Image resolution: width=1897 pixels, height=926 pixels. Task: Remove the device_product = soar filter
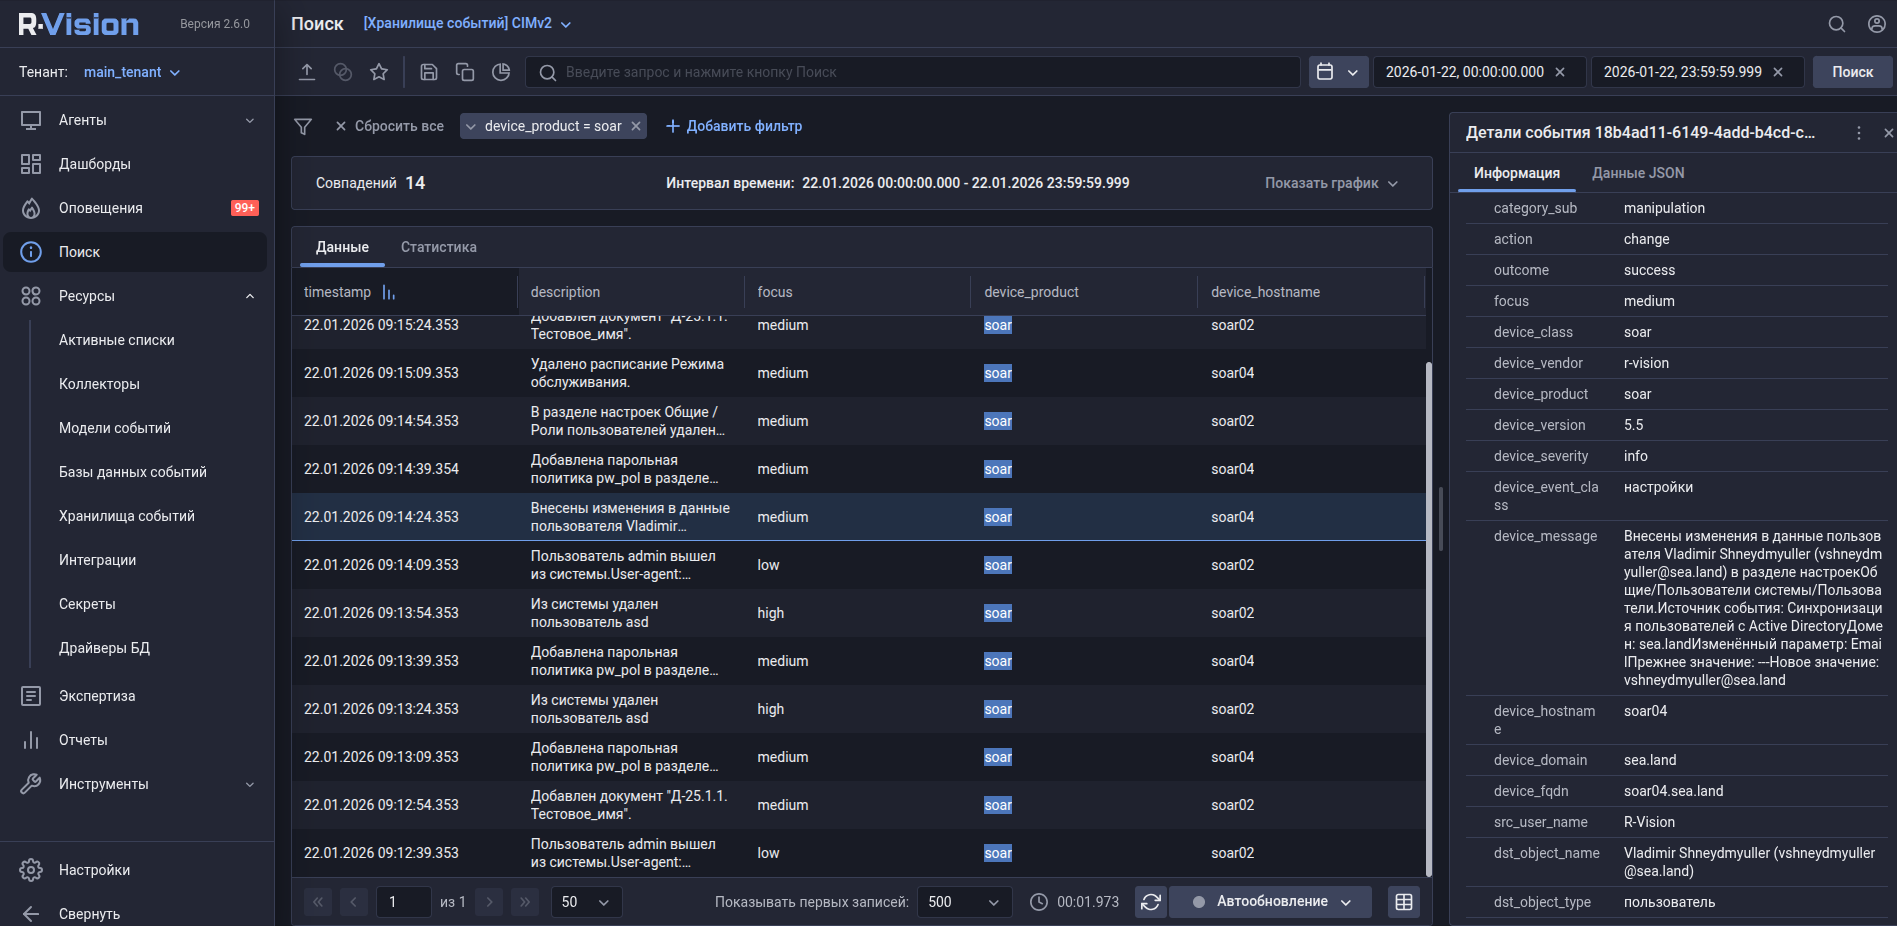pyautogui.click(x=636, y=126)
